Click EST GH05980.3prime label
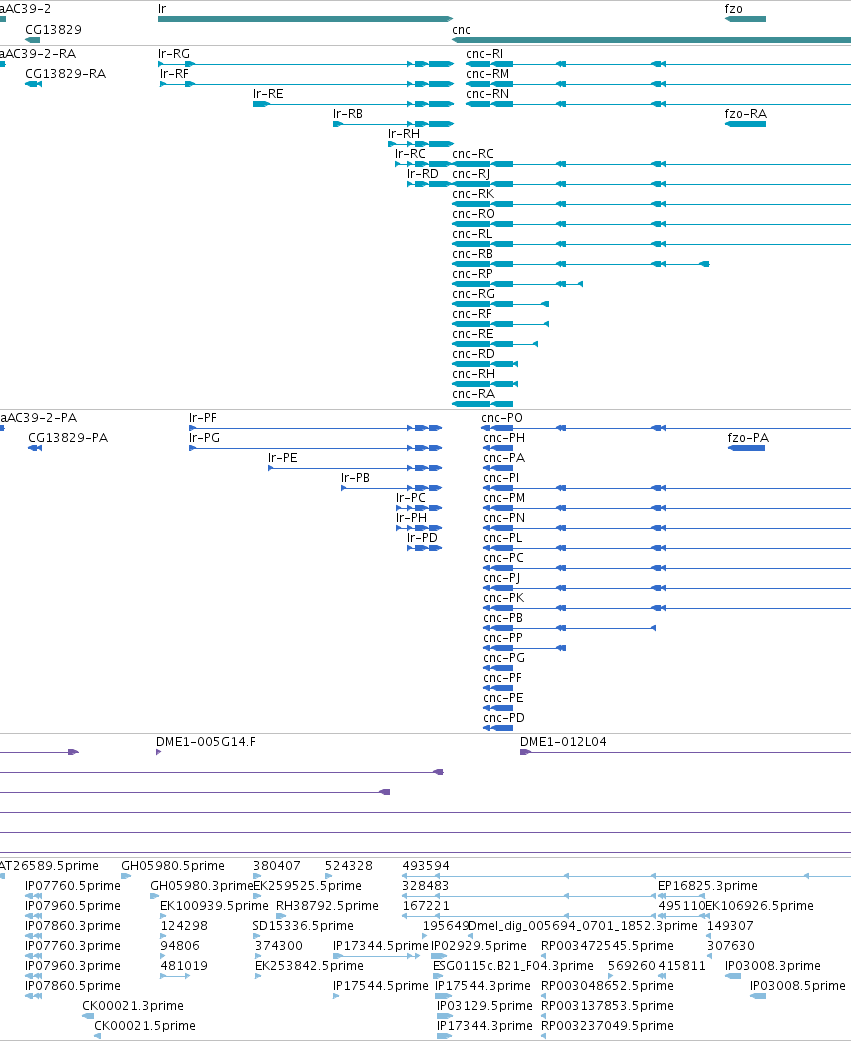This screenshot has width=851, height=1041. [202, 886]
